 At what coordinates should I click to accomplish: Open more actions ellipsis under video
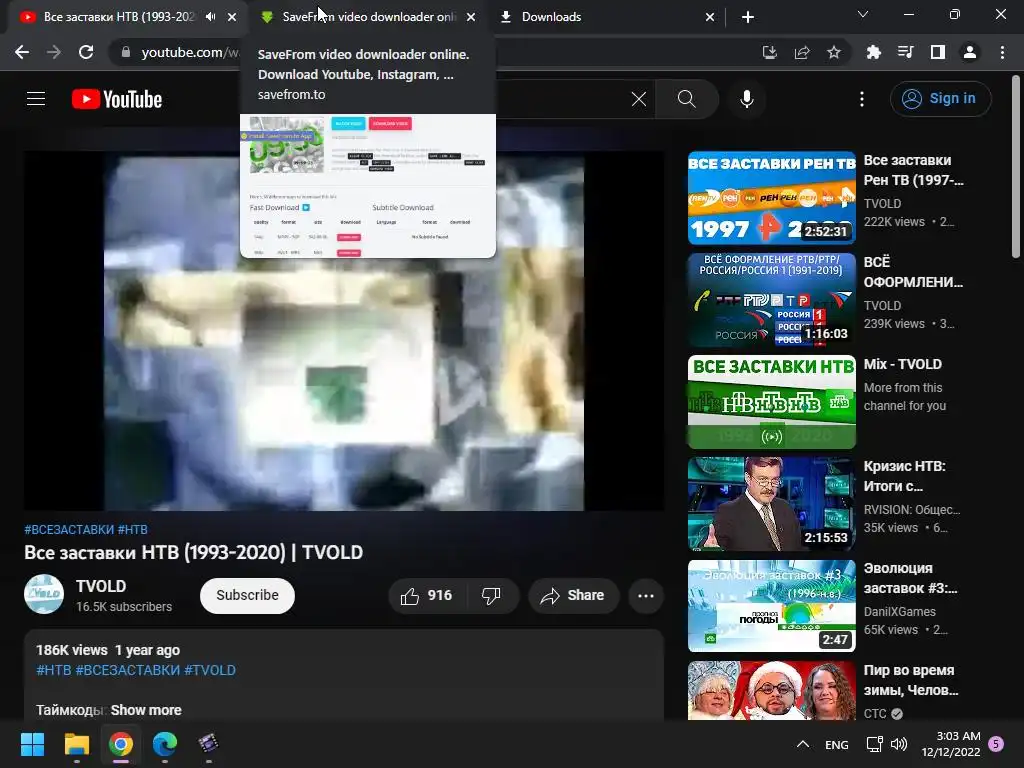tap(646, 596)
